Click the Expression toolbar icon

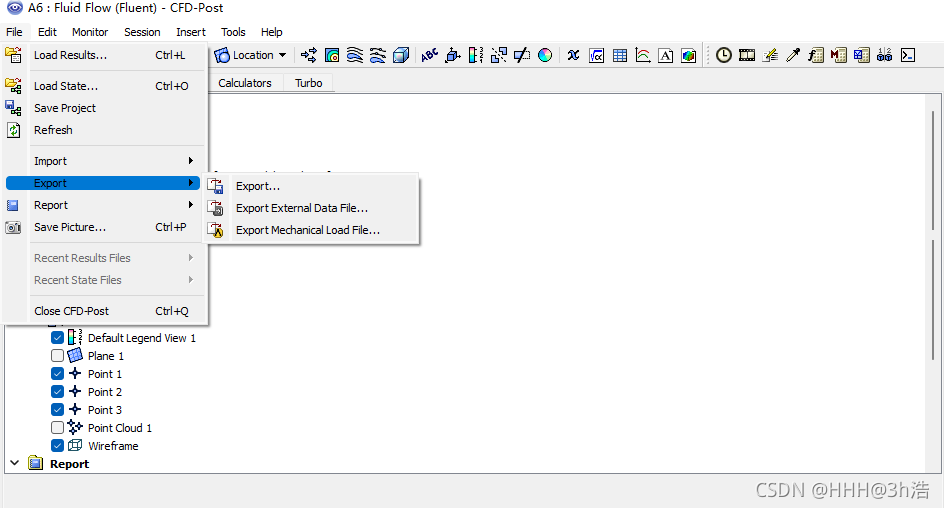tap(596, 55)
